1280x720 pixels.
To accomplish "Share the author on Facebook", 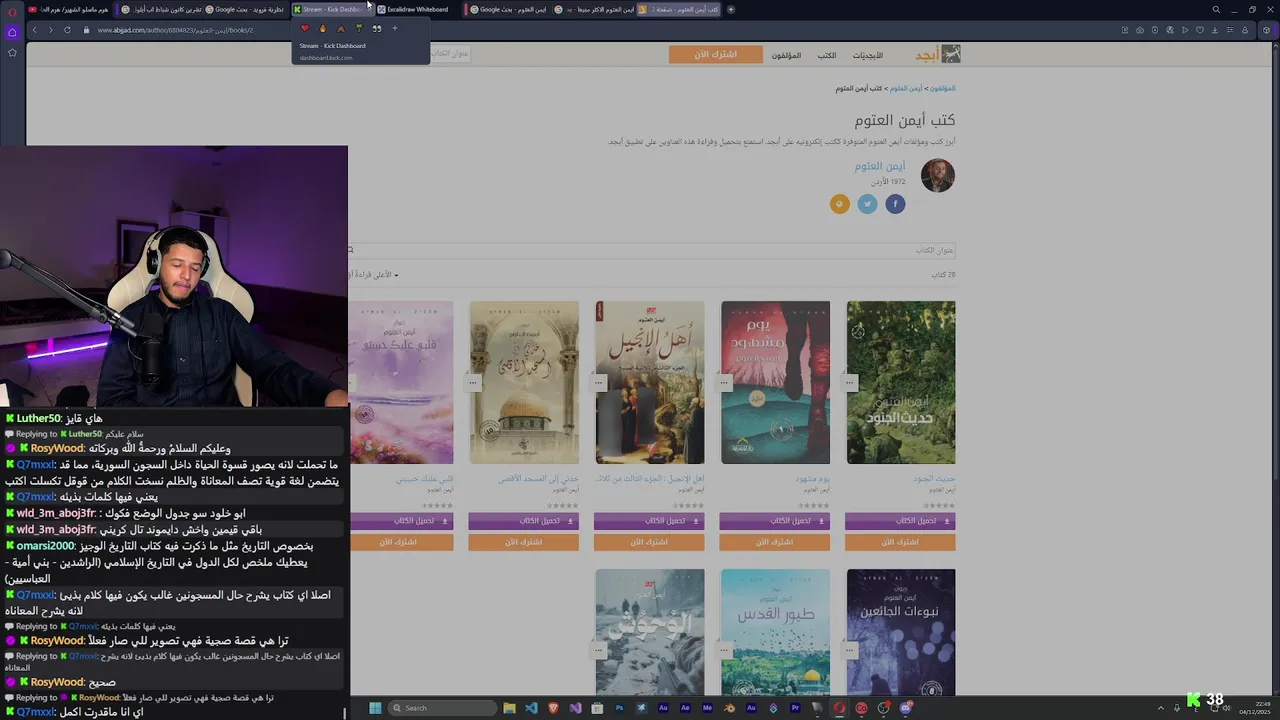I will (895, 204).
